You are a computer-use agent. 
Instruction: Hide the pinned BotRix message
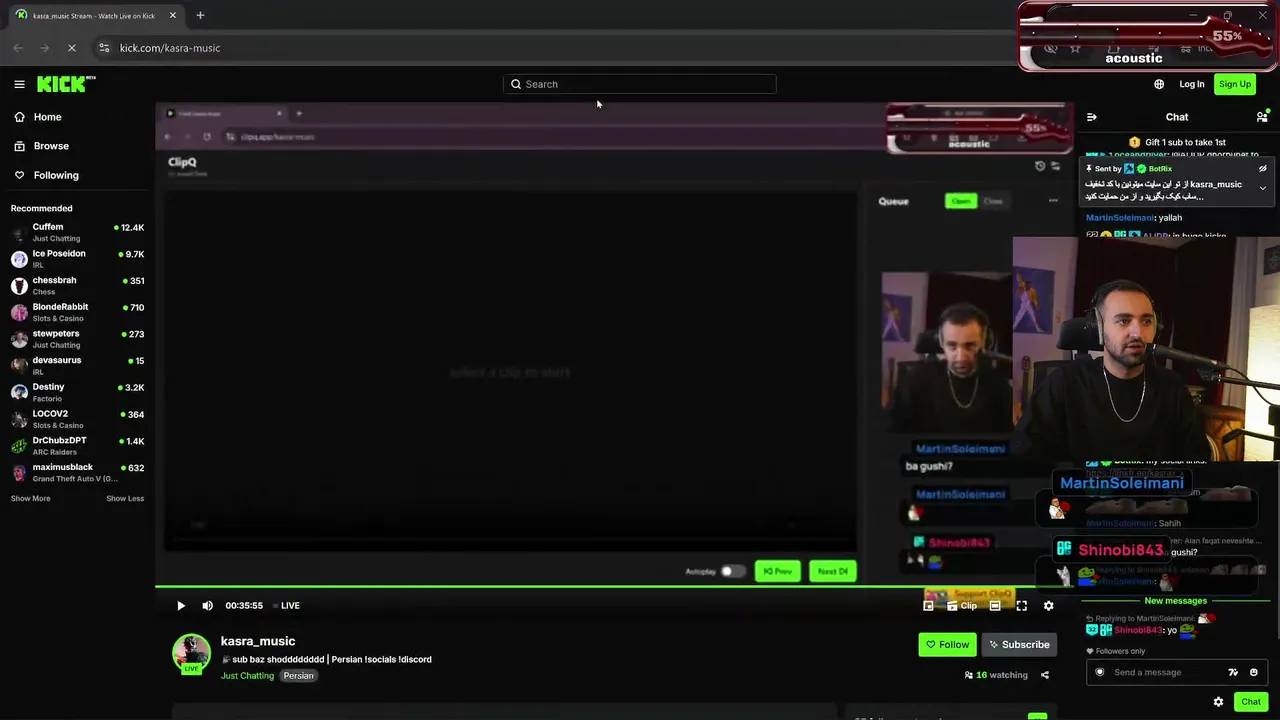click(1263, 169)
